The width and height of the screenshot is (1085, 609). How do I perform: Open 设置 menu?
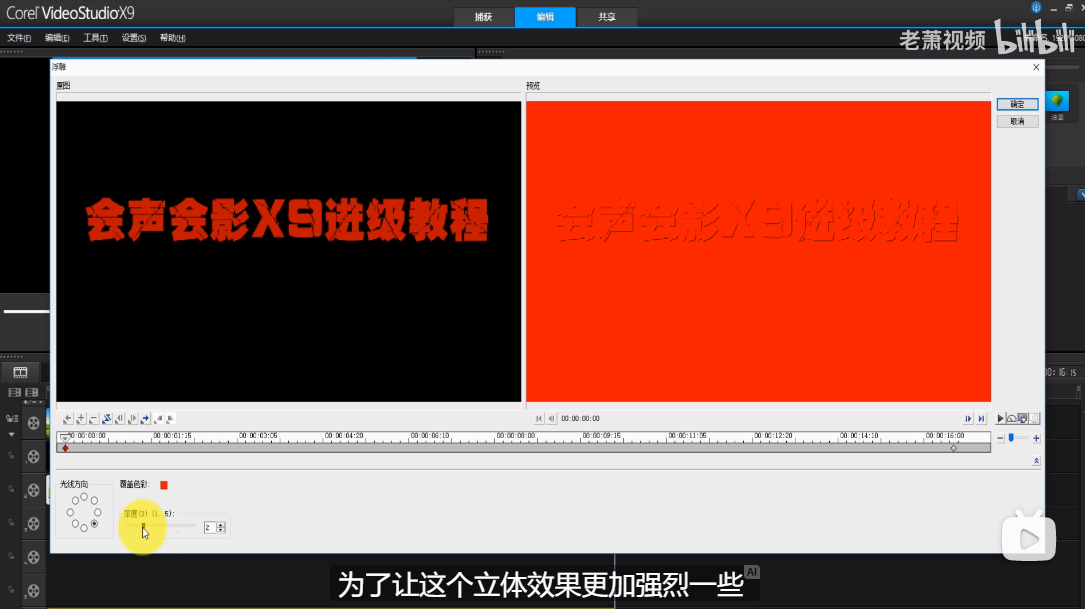pyautogui.click(x=134, y=38)
